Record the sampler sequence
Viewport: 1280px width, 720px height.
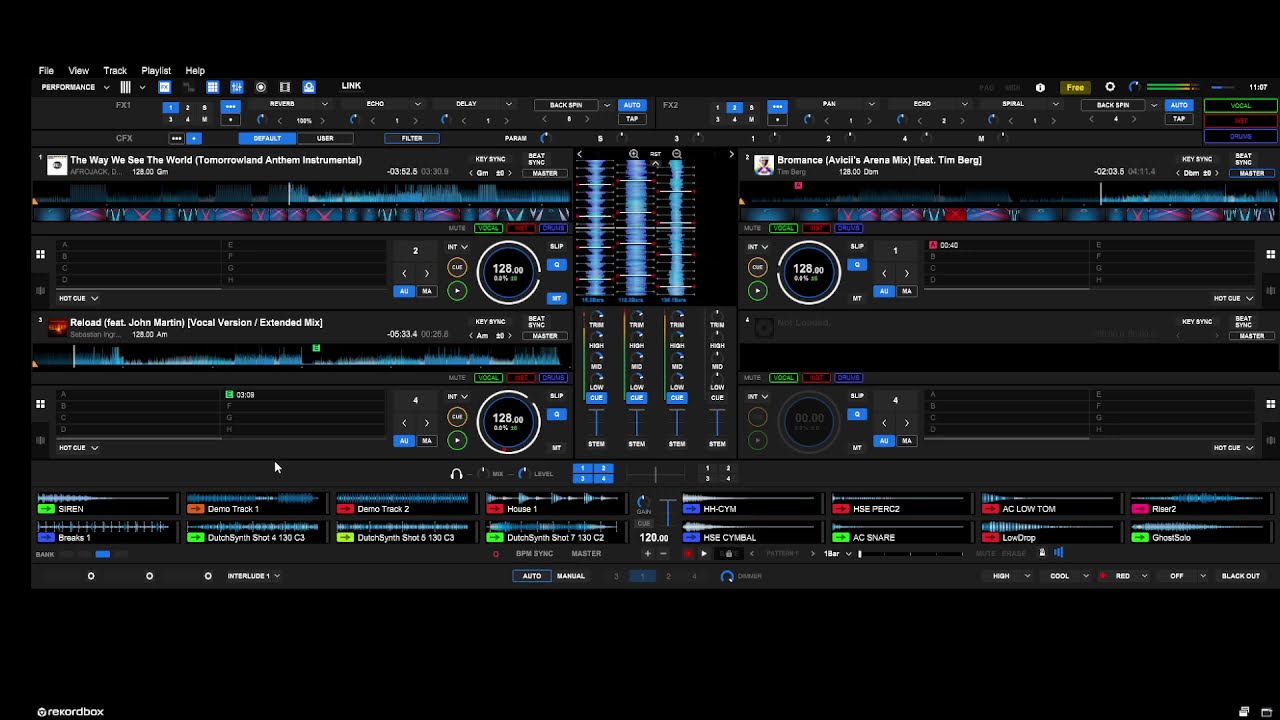(688, 553)
